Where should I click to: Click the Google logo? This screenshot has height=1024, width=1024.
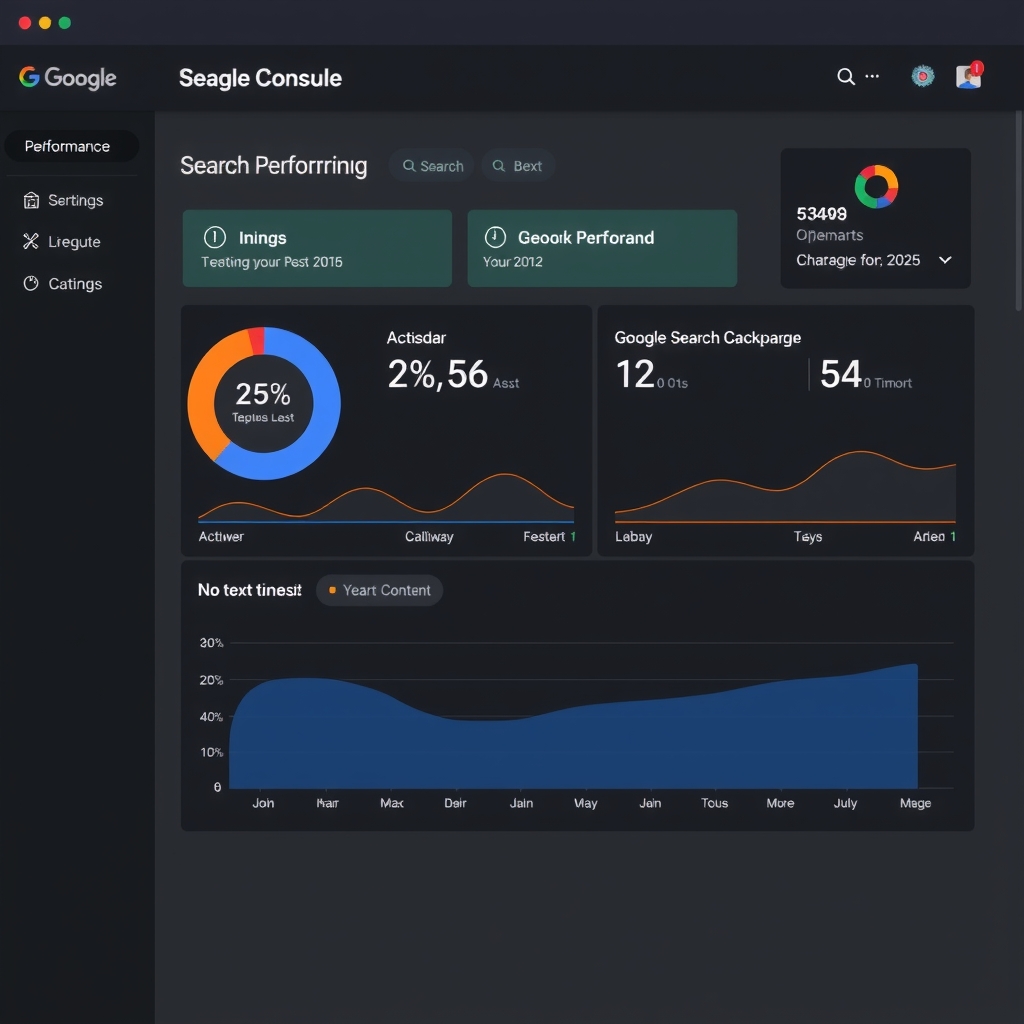click(67, 78)
